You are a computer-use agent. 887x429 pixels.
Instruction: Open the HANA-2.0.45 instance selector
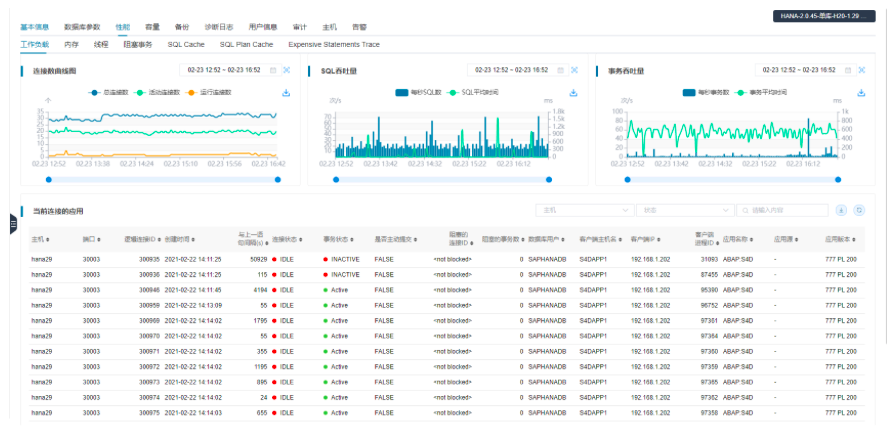[824, 16]
